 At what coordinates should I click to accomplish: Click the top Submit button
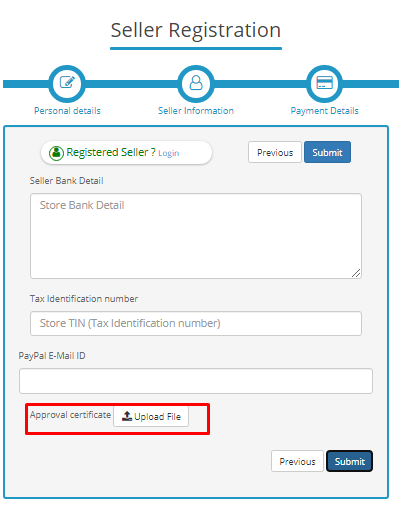(x=327, y=152)
